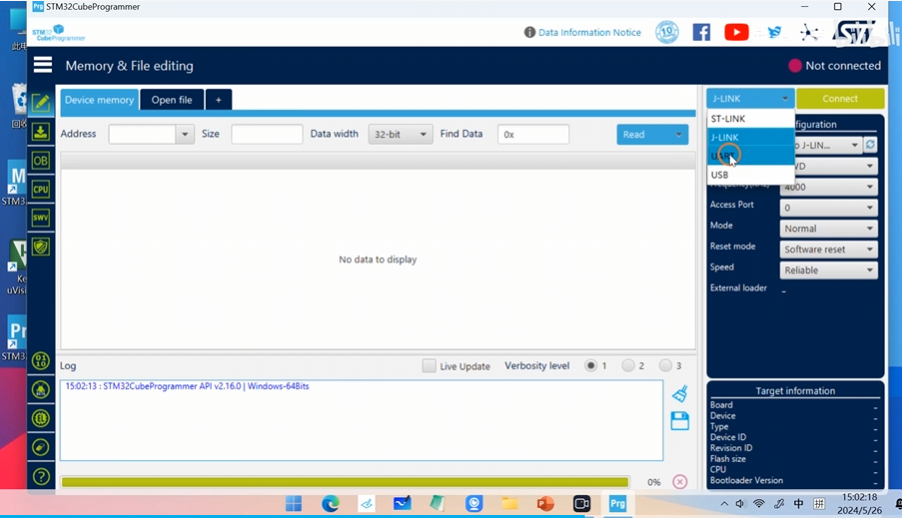This screenshot has height=519, width=902.
Task: Switch to the Device memory tab
Action: coord(99,100)
